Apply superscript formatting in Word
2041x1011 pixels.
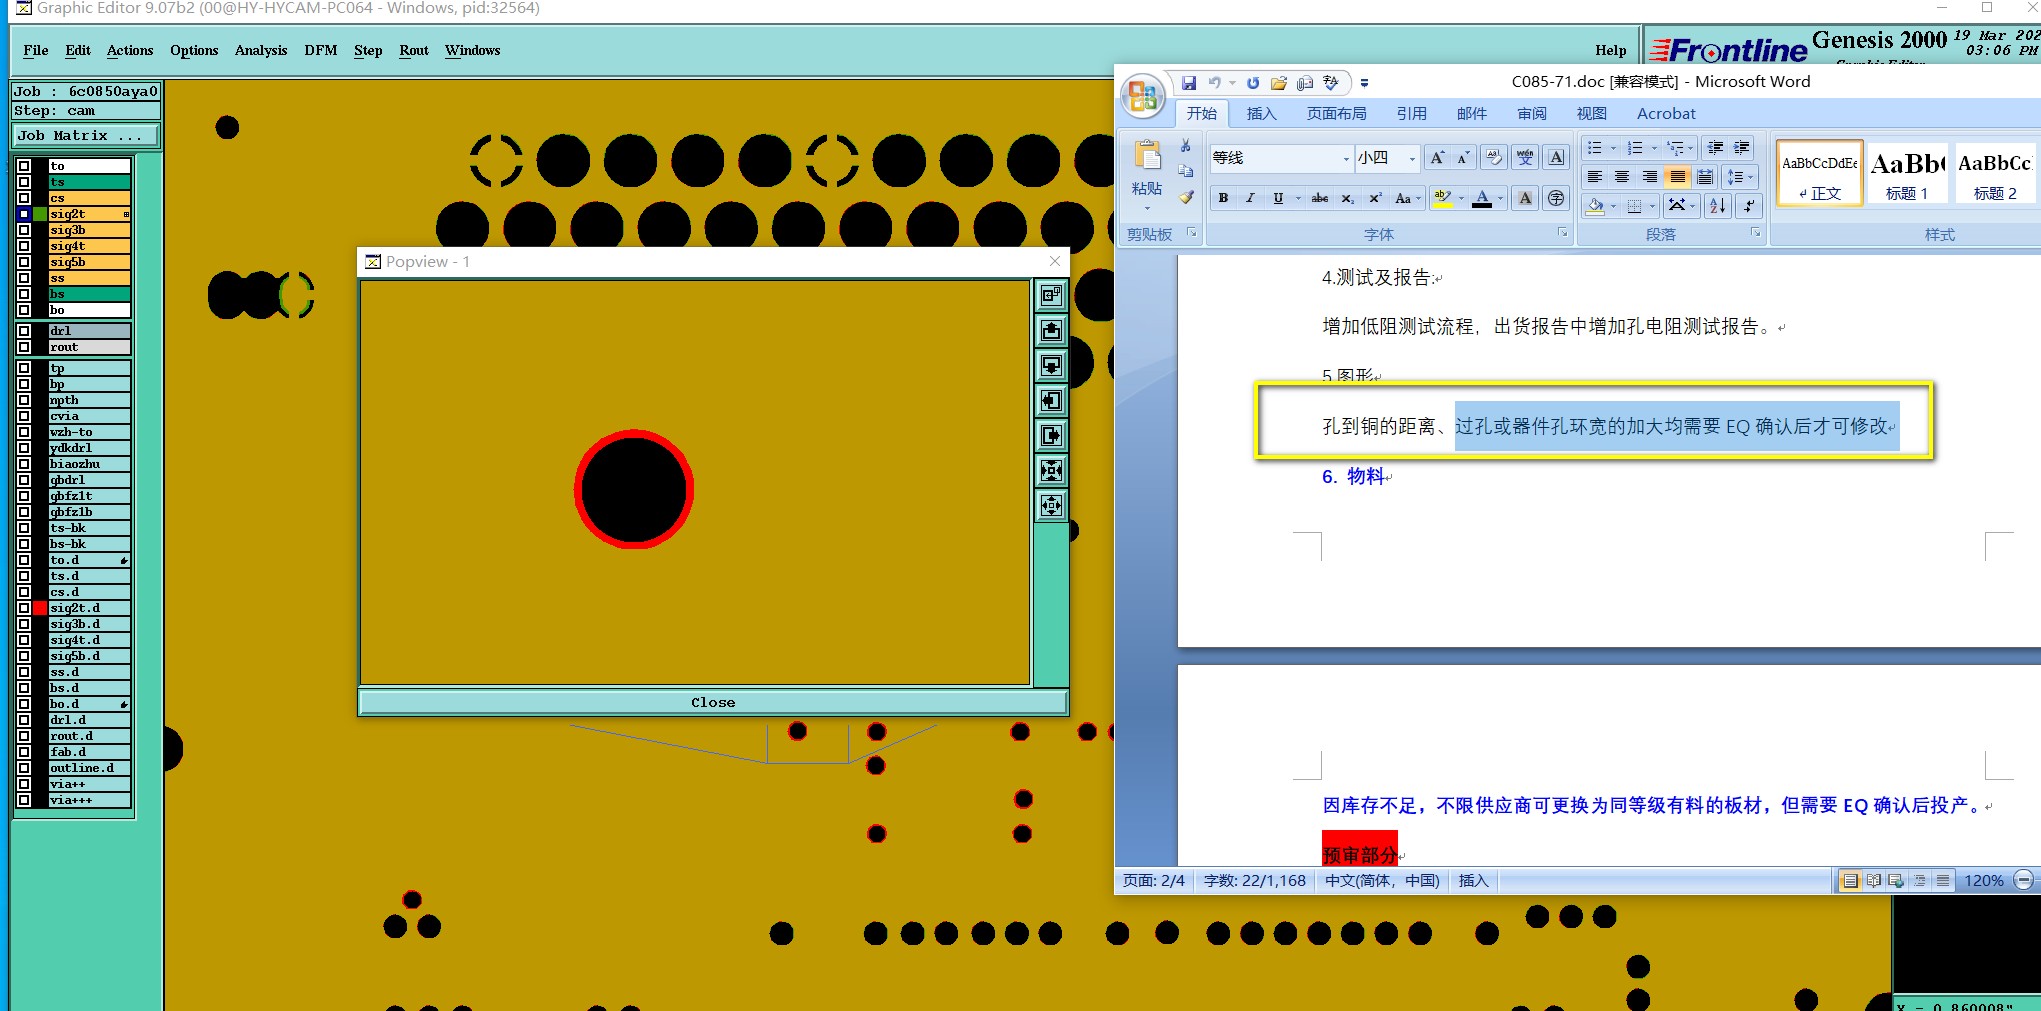[x=1375, y=198]
